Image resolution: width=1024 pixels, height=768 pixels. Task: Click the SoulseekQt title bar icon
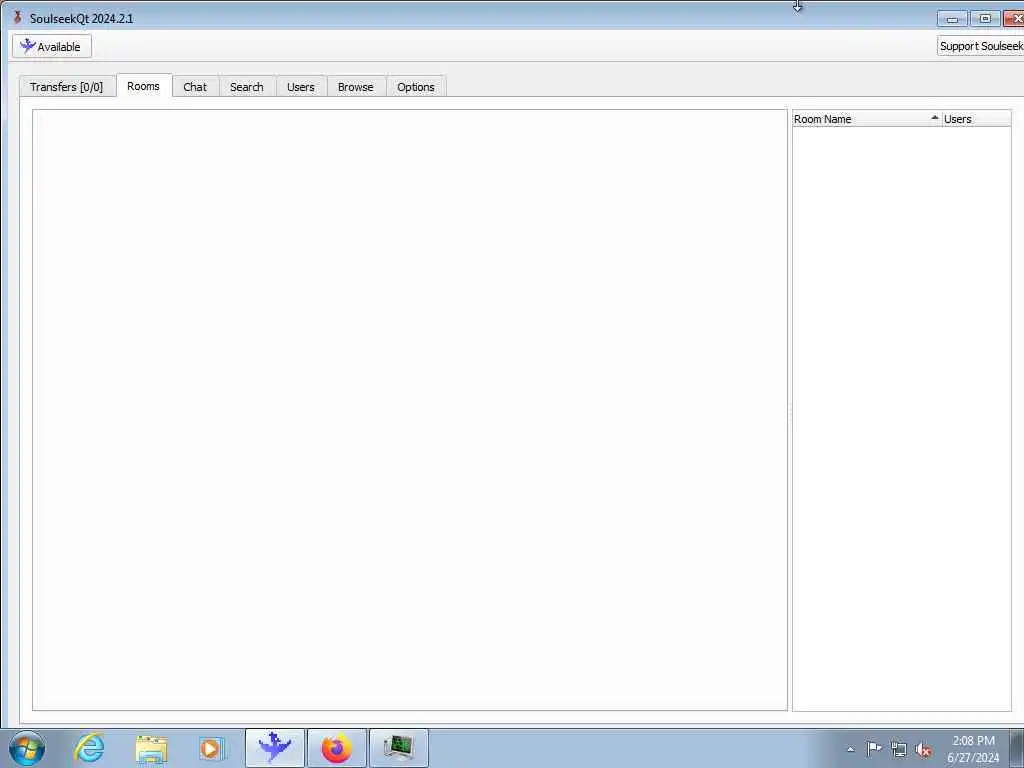tap(18, 18)
